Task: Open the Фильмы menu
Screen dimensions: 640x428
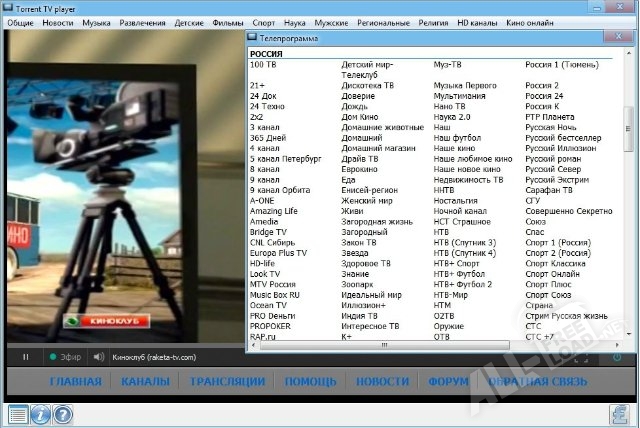Action: [x=228, y=21]
